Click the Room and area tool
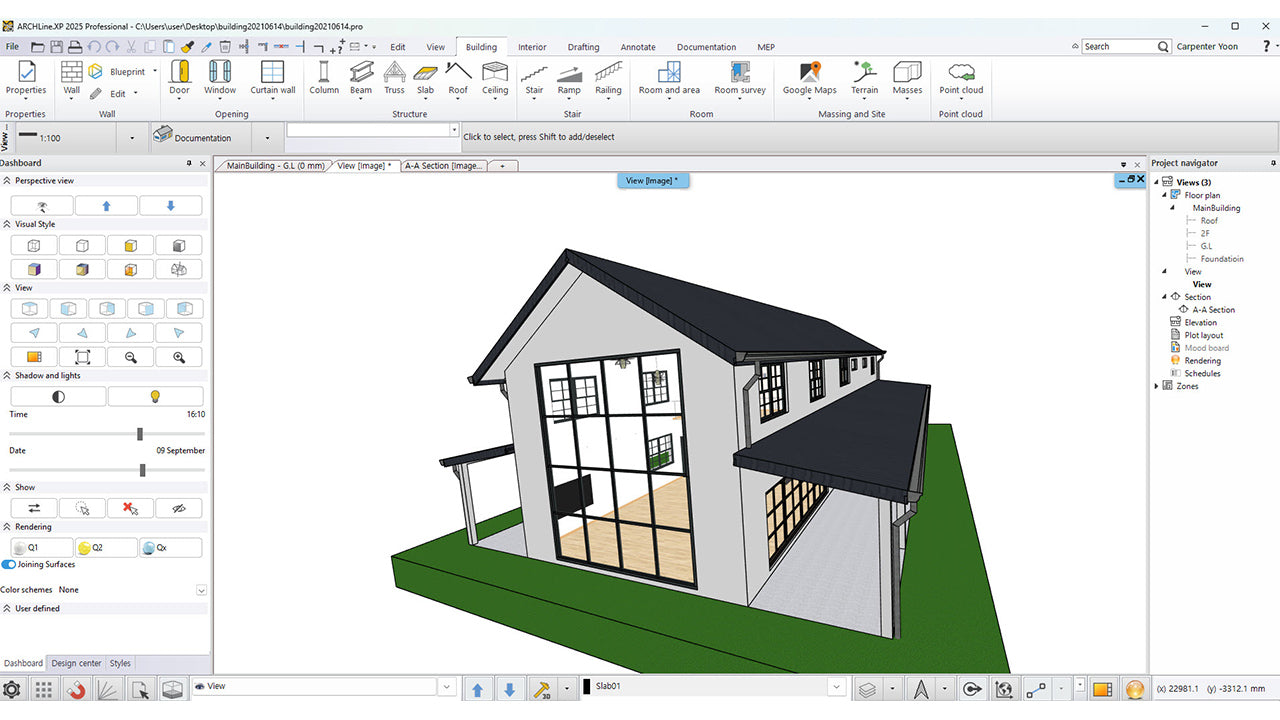Viewport: 1280px width, 720px height. [669, 77]
